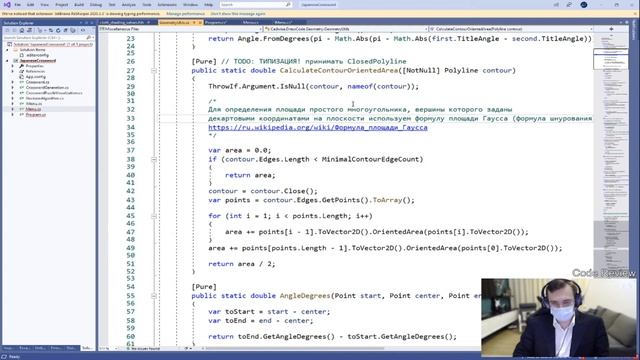Image resolution: width=640 pixels, height=360 pixels.
Task: Click the Refresh icon in Solution Explorer toolbar
Action: point(58,31)
